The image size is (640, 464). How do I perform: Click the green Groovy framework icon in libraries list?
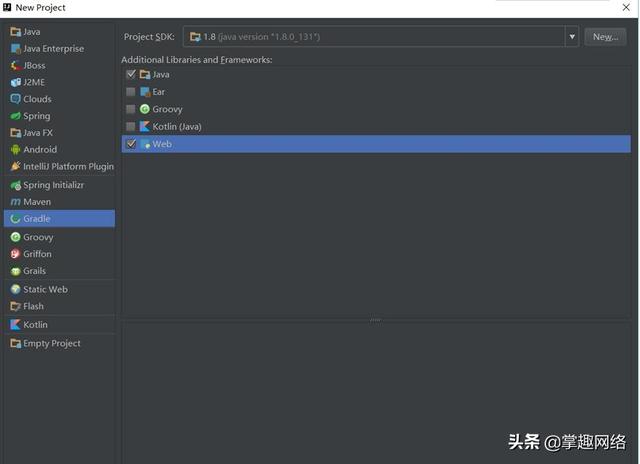click(x=145, y=109)
